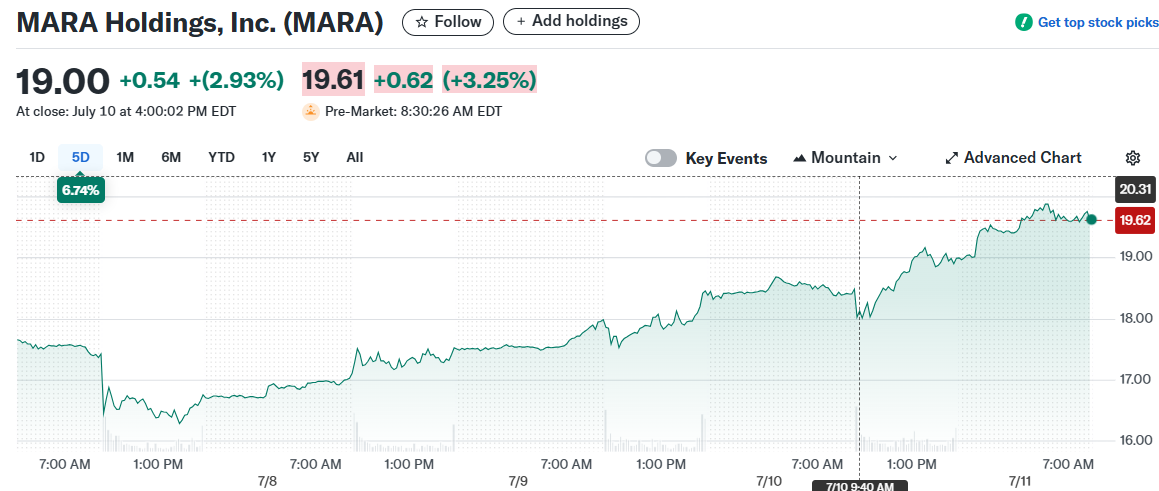
Task: Click the +(2.93%) change value
Action: pyautogui.click(x=237, y=81)
